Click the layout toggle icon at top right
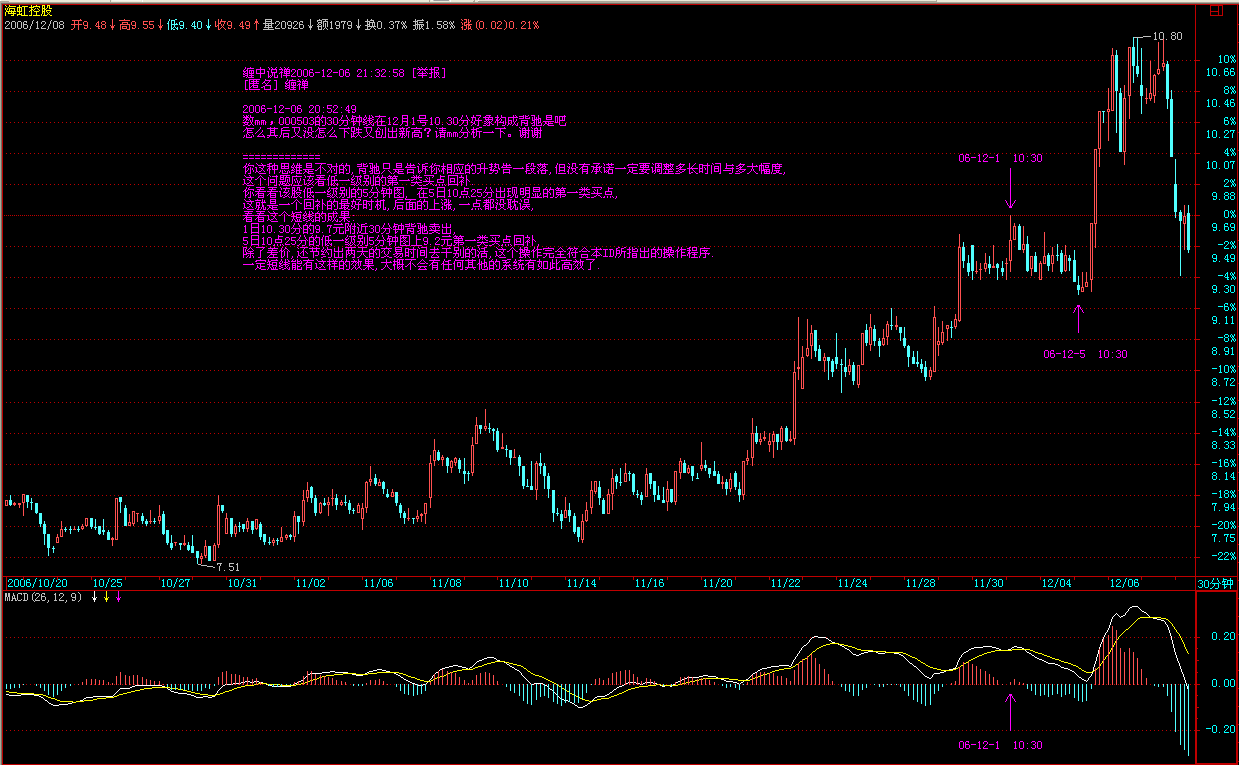 coord(1216,10)
